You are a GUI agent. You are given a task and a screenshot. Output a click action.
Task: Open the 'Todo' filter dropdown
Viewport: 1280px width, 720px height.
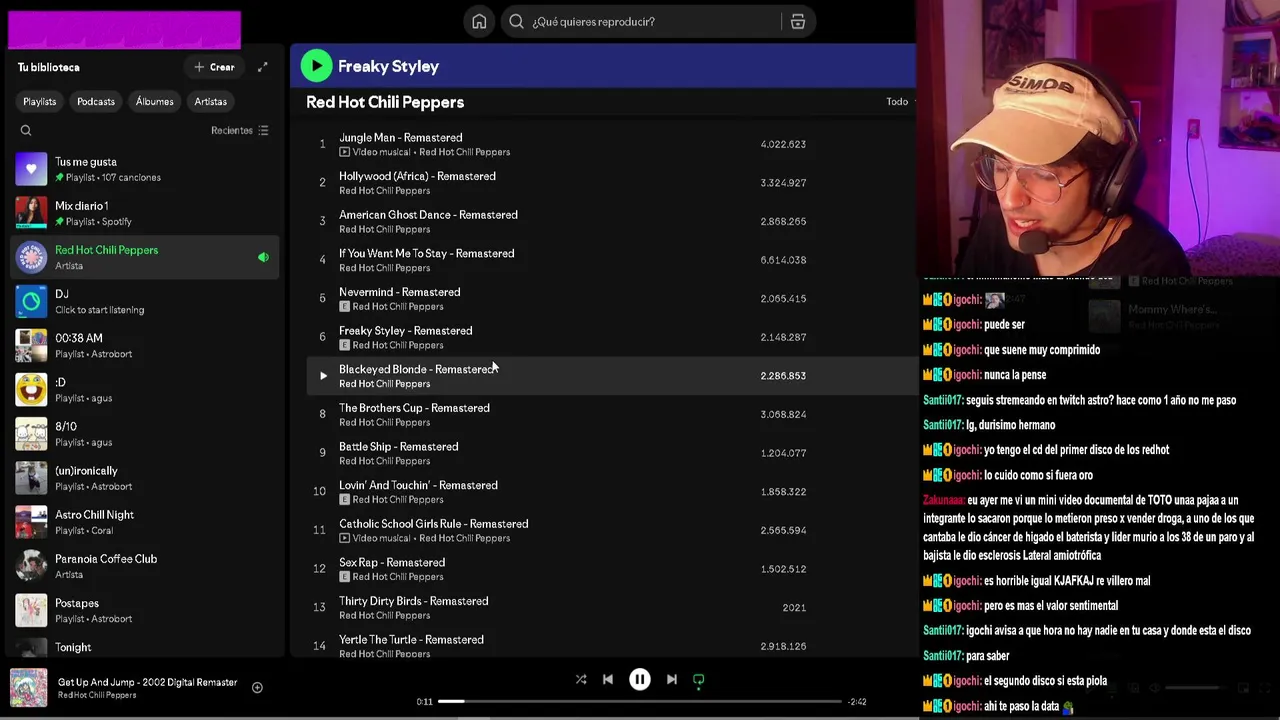pyautogui.click(x=900, y=101)
